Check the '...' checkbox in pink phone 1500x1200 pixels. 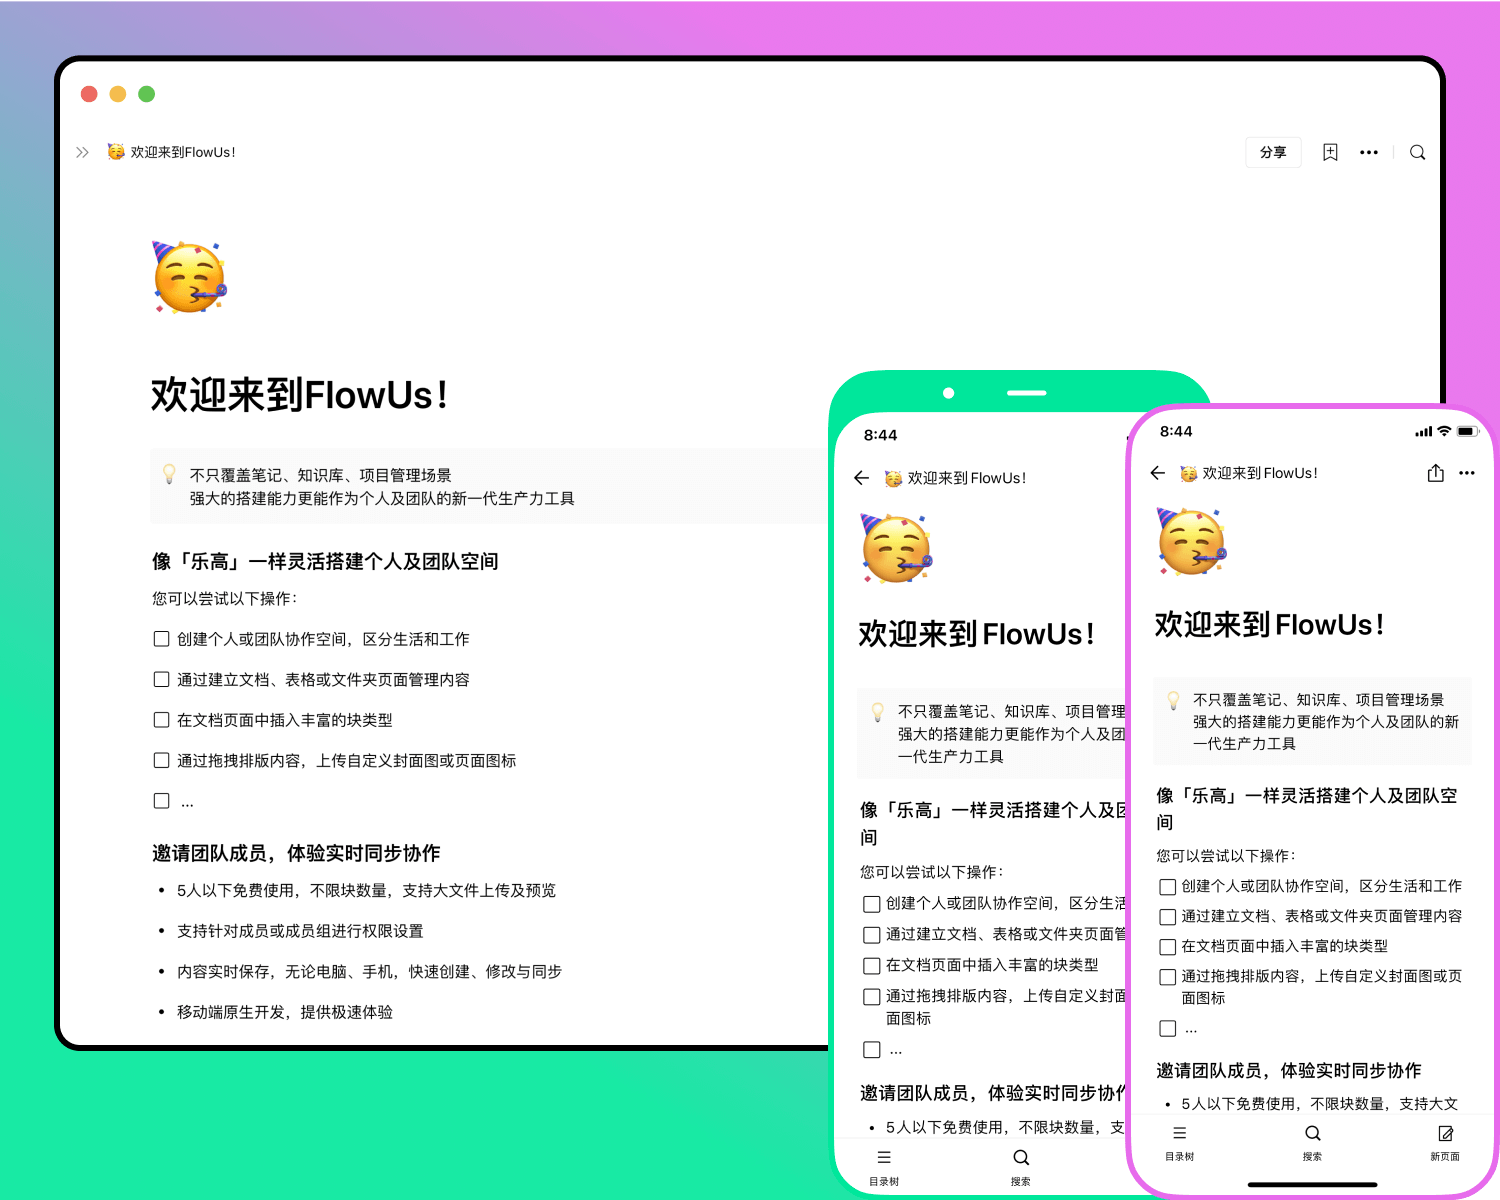(1167, 1028)
